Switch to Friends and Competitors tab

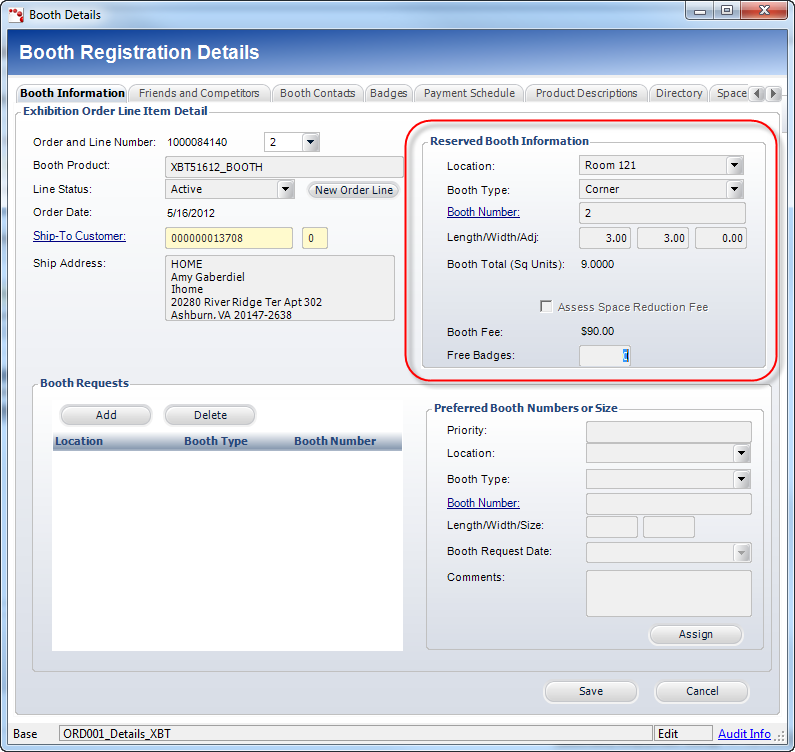tap(199, 93)
